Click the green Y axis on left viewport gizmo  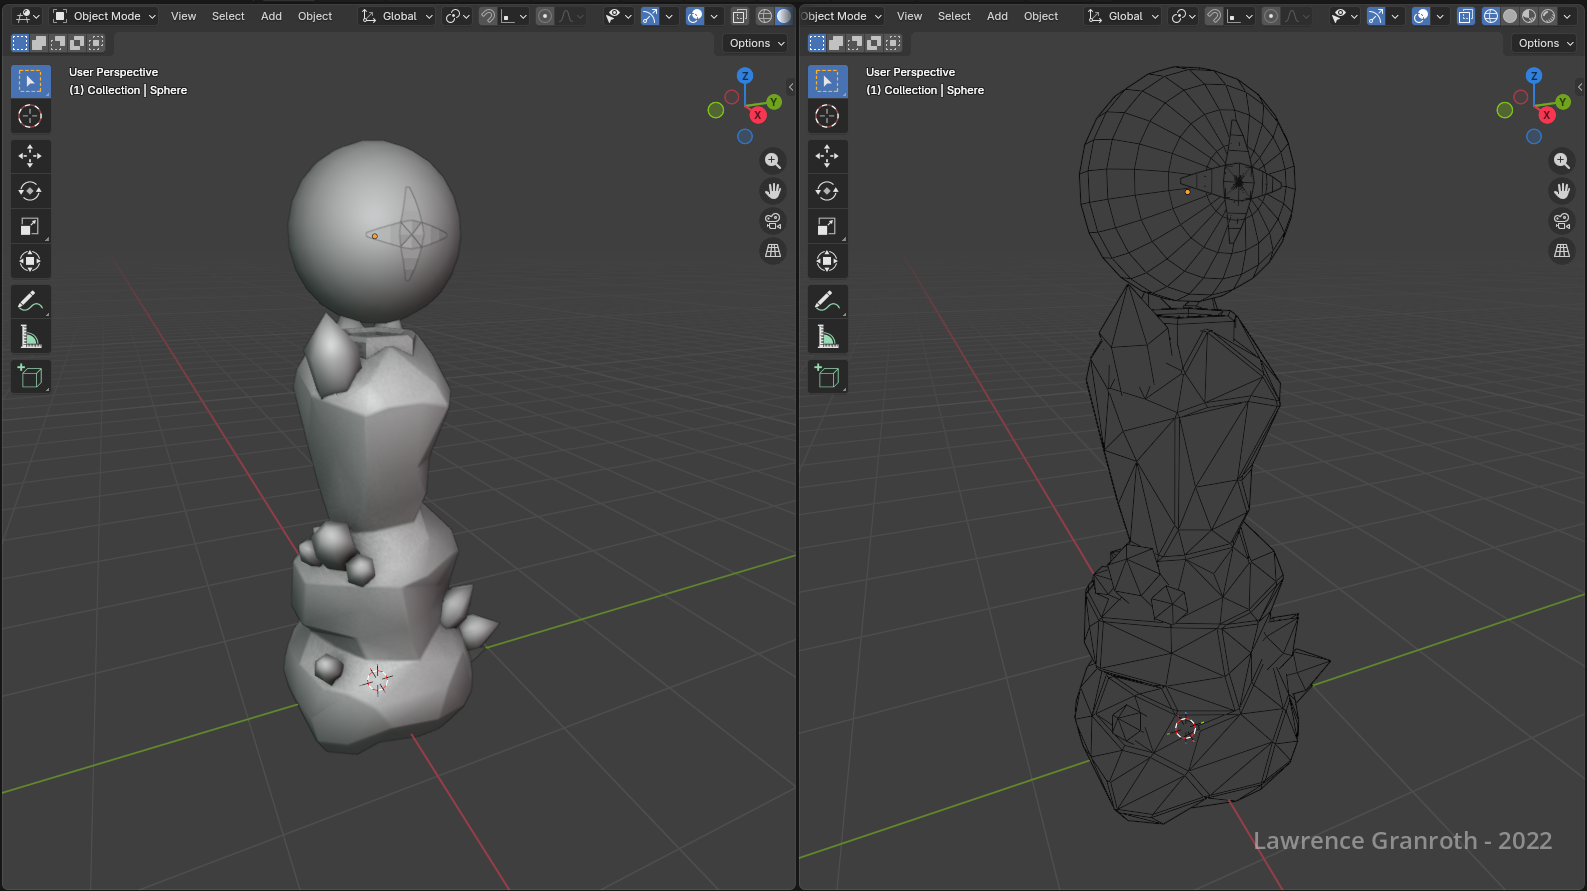pos(773,102)
